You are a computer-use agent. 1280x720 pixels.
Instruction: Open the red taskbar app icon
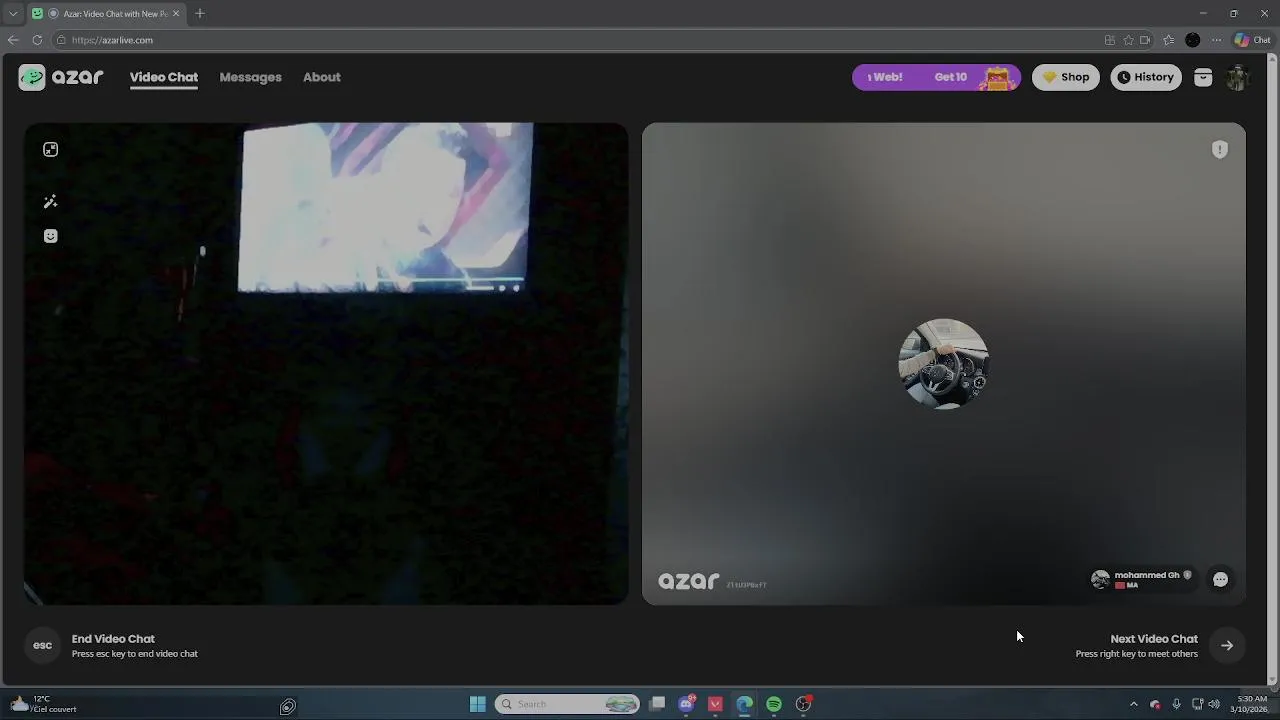716,704
